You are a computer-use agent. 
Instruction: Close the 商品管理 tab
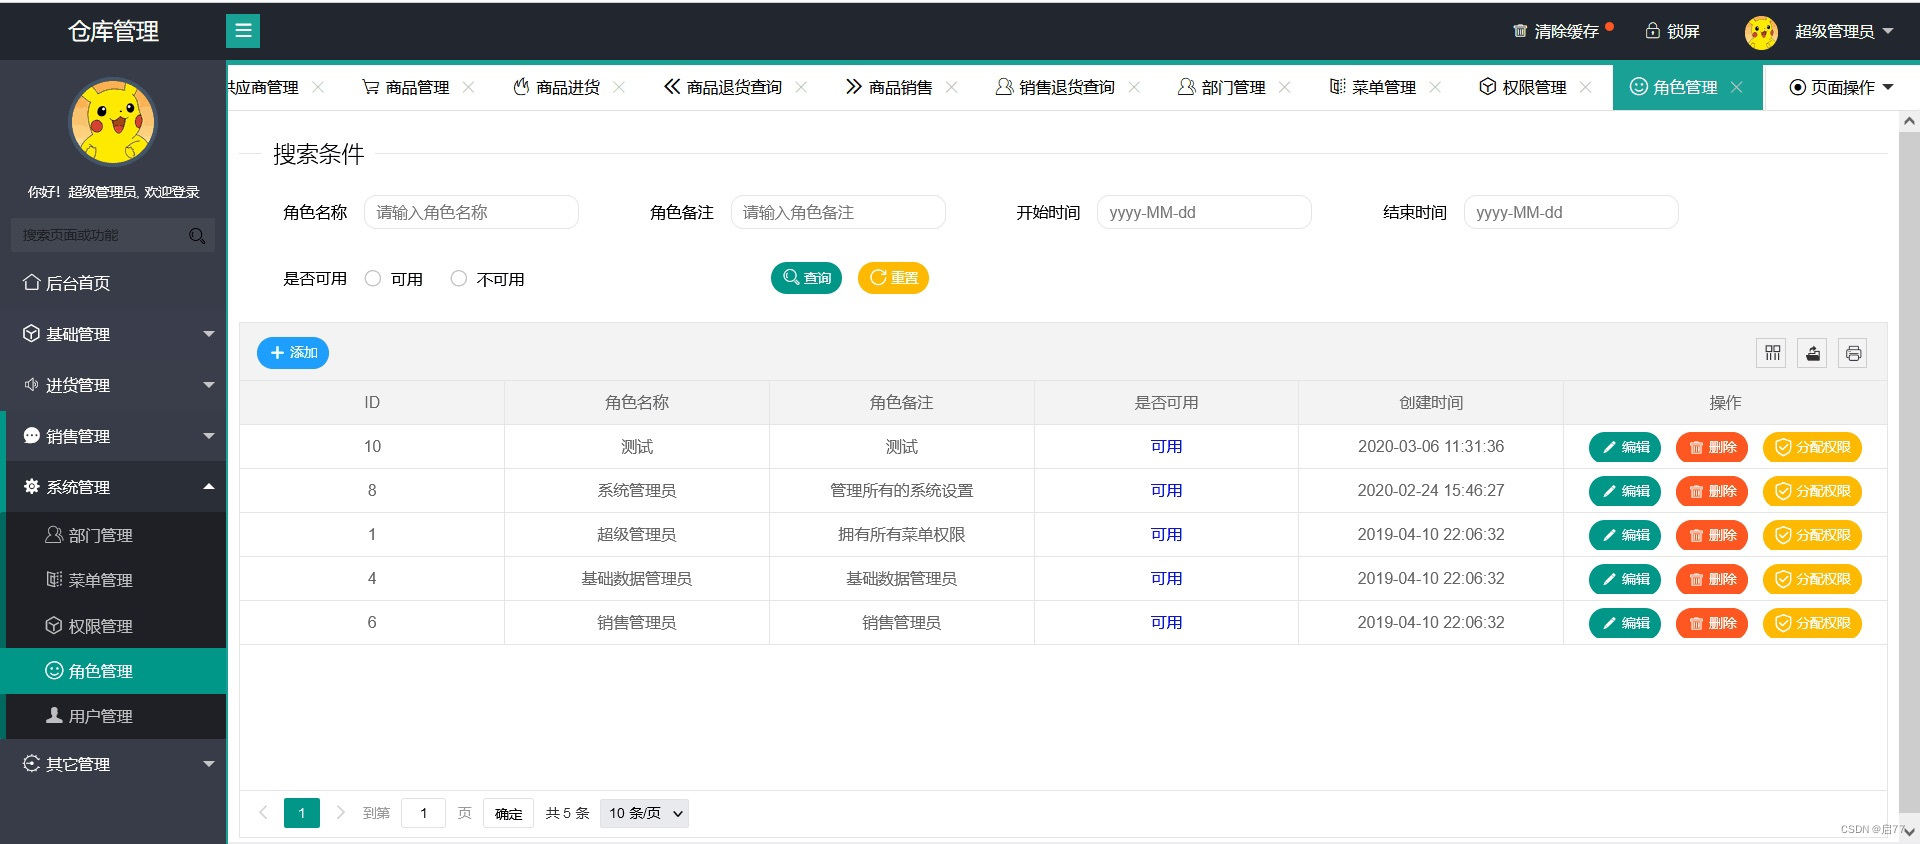point(469,87)
